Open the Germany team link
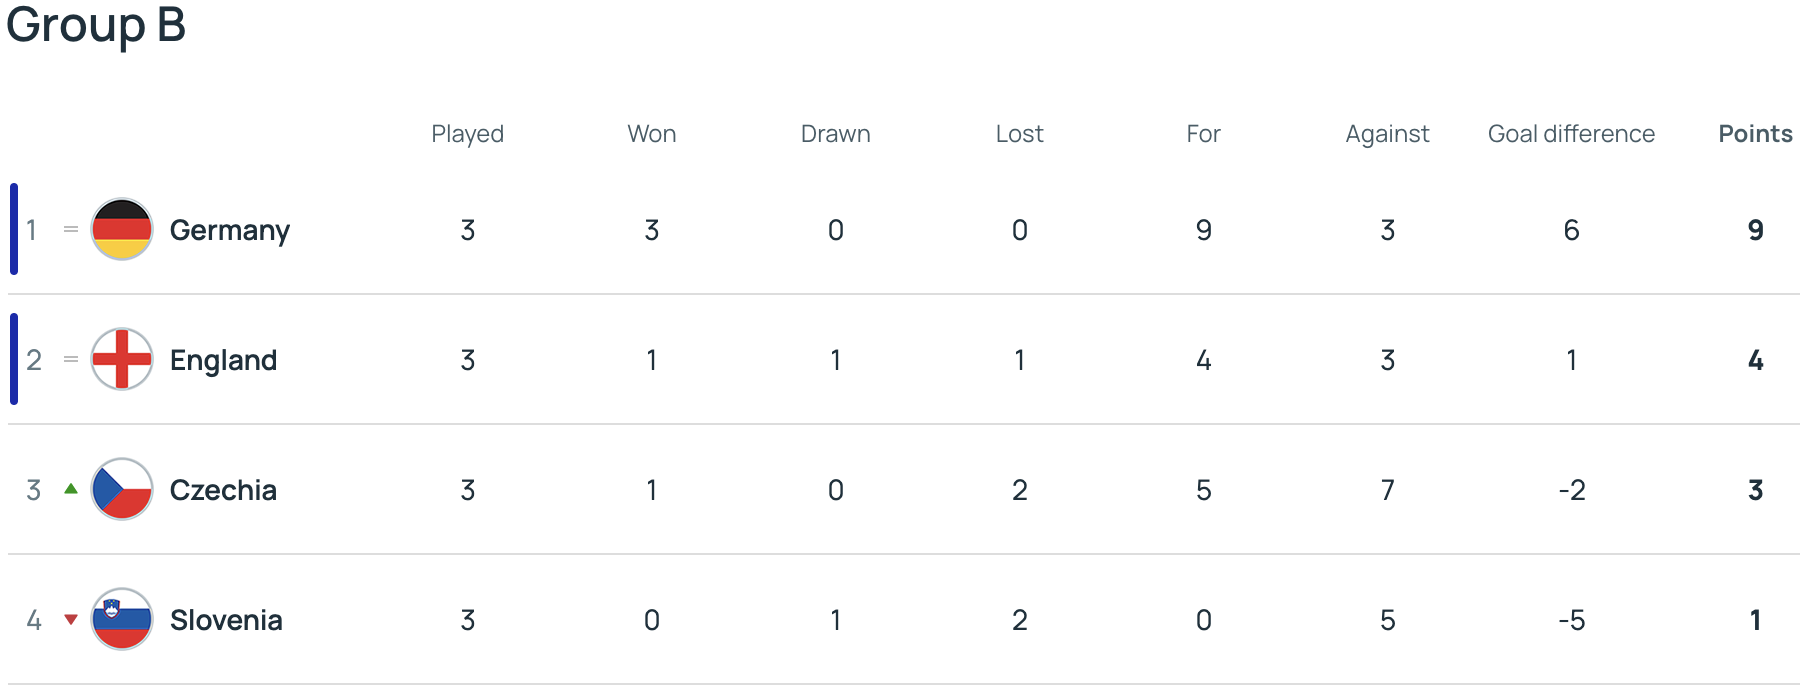1800x694 pixels. click(x=230, y=231)
